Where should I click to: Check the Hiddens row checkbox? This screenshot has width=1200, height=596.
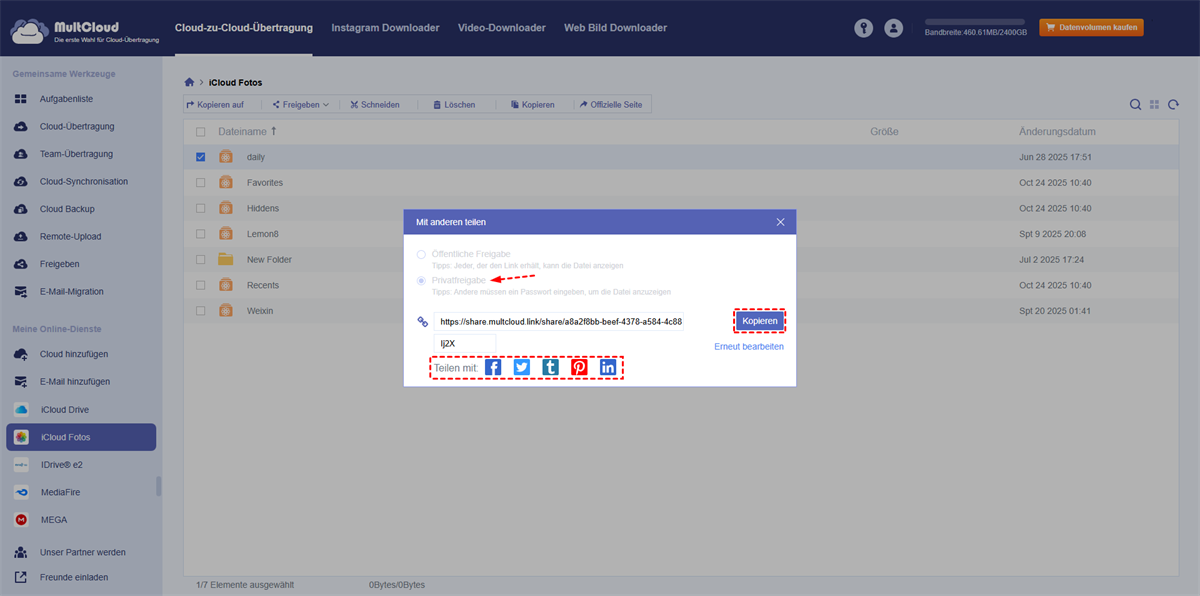coord(201,208)
